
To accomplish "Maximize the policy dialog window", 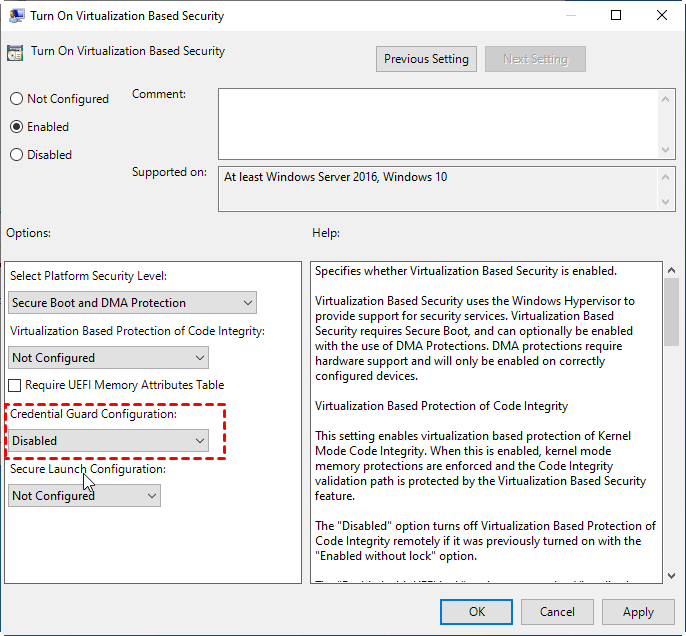I will (616, 15).
